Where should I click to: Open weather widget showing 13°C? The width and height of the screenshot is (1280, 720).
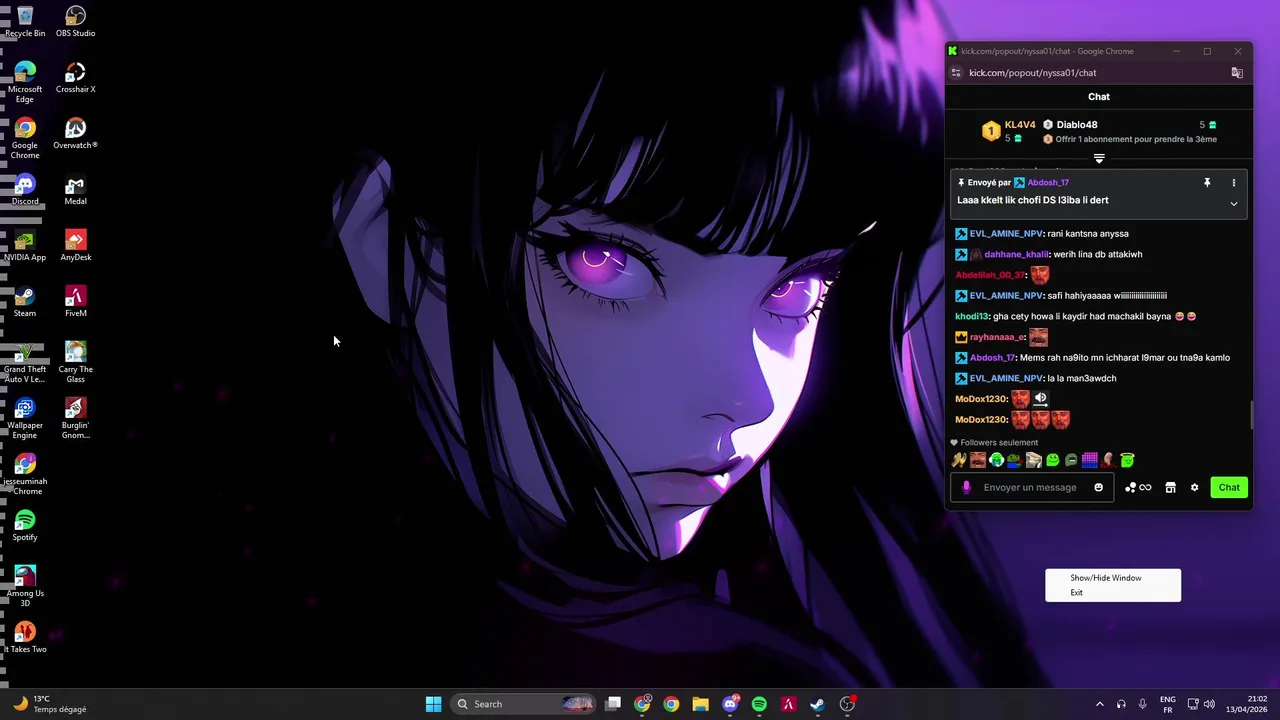(50, 704)
